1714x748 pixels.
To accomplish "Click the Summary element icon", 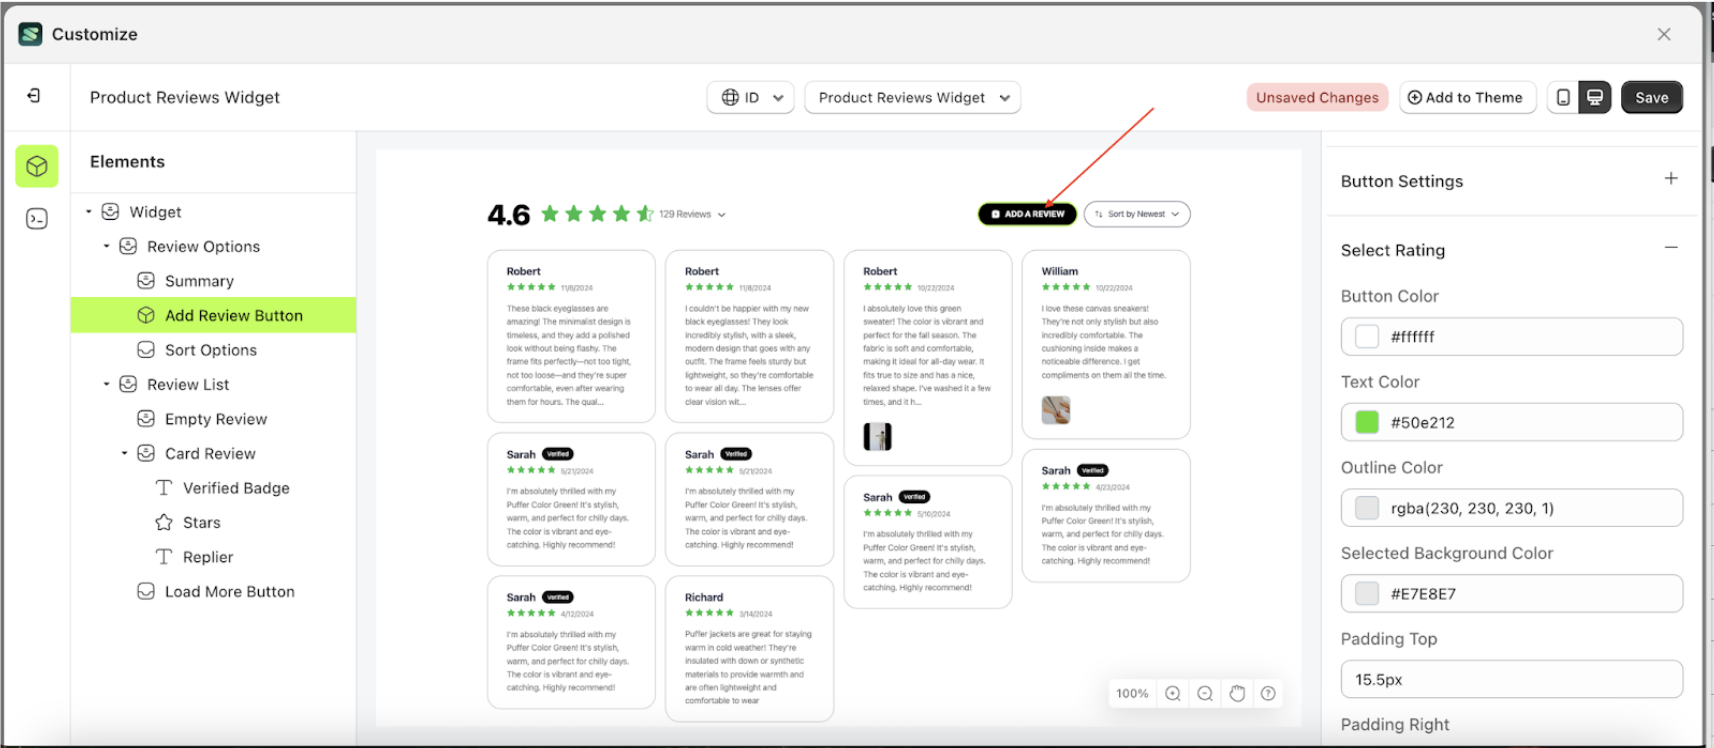I will pyautogui.click(x=146, y=281).
